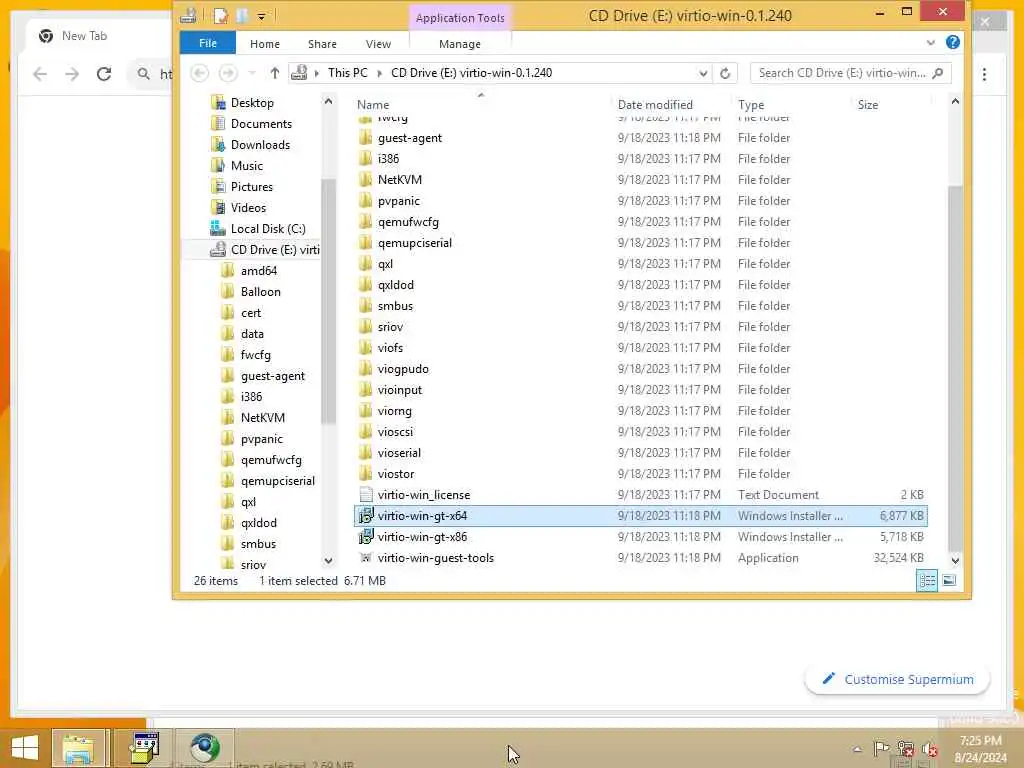Select Desktop in the navigation pane
Image resolution: width=1024 pixels, height=768 pixels.
(x=252, y=103)
